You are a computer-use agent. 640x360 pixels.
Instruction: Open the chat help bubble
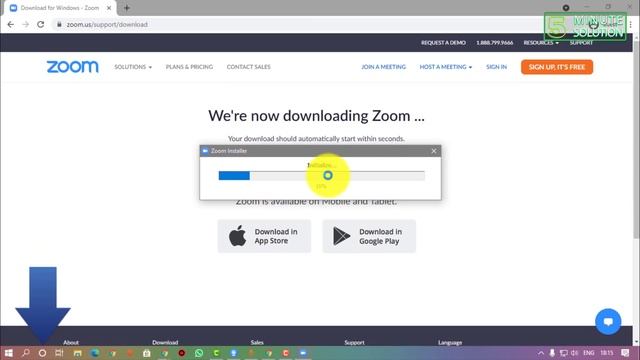coord(608,322)
